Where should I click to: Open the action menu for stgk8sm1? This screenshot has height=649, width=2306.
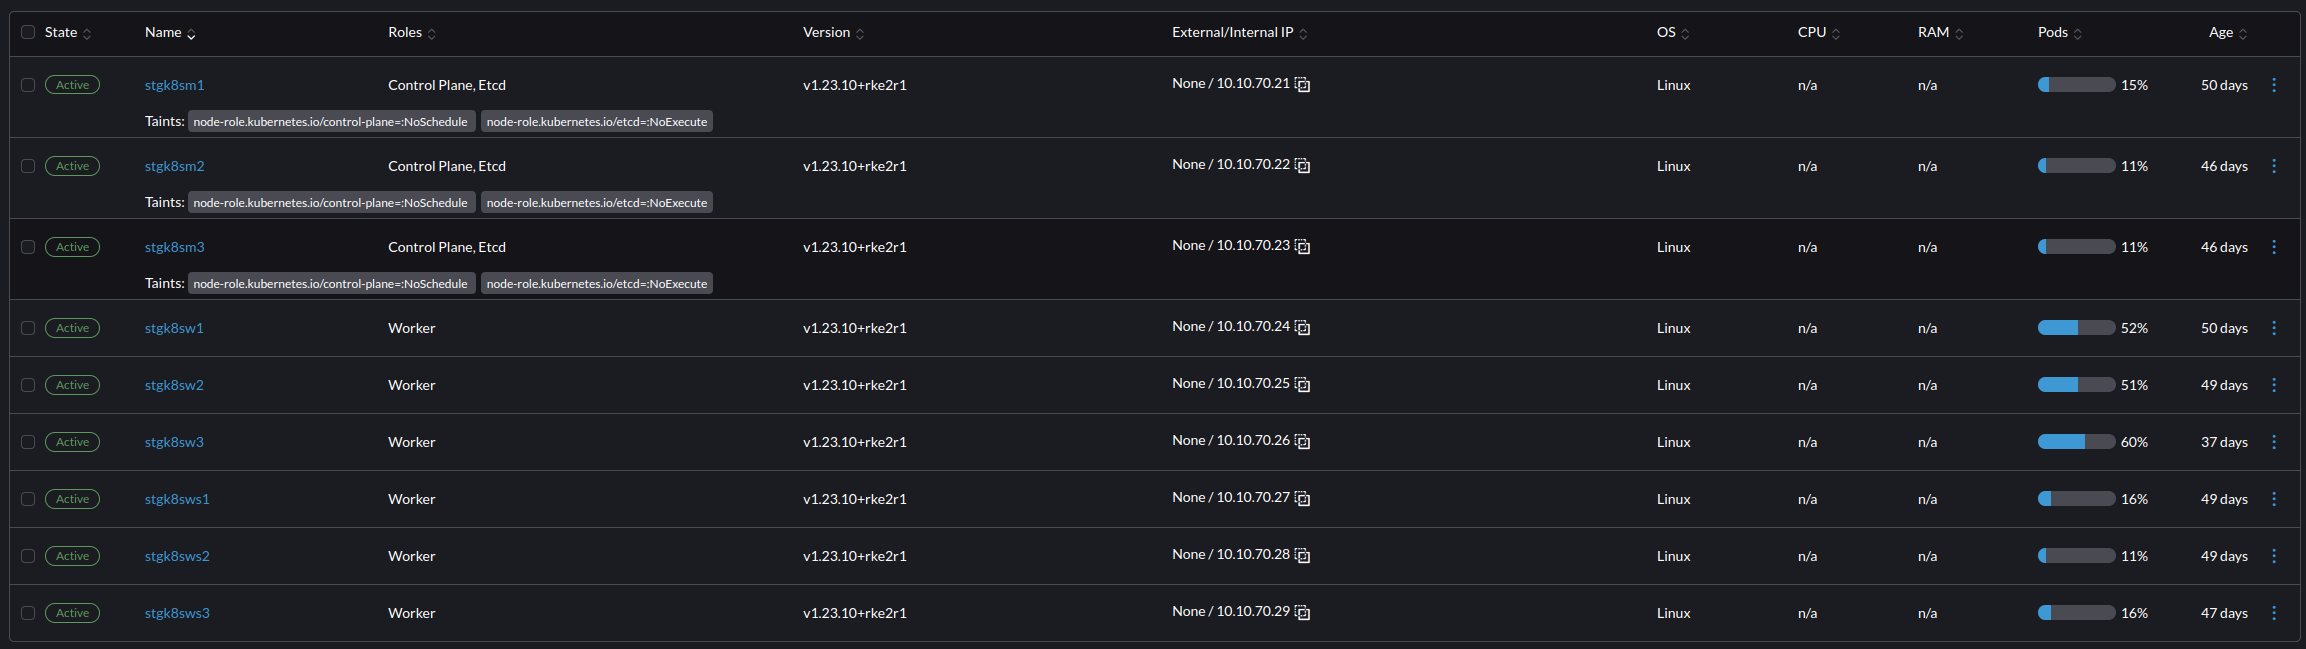click(x=2274, y=85)
